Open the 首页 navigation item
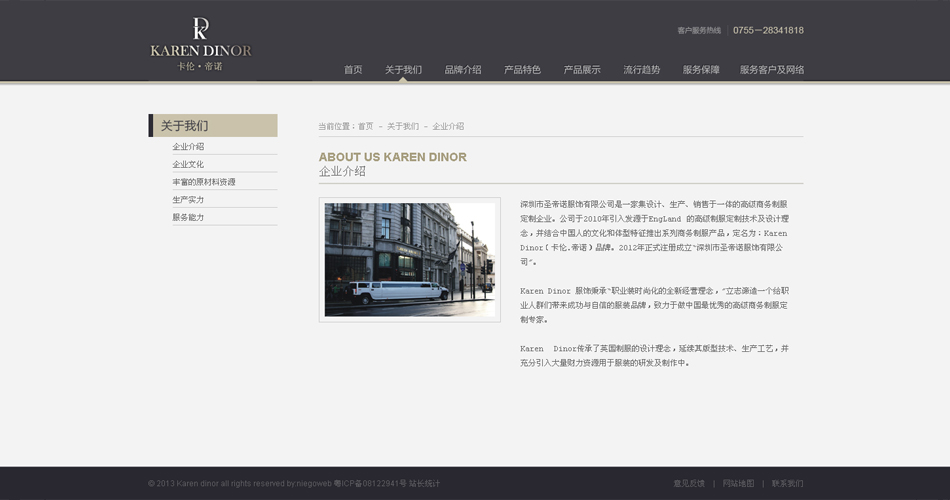The image size is (950, 500). 353,70
